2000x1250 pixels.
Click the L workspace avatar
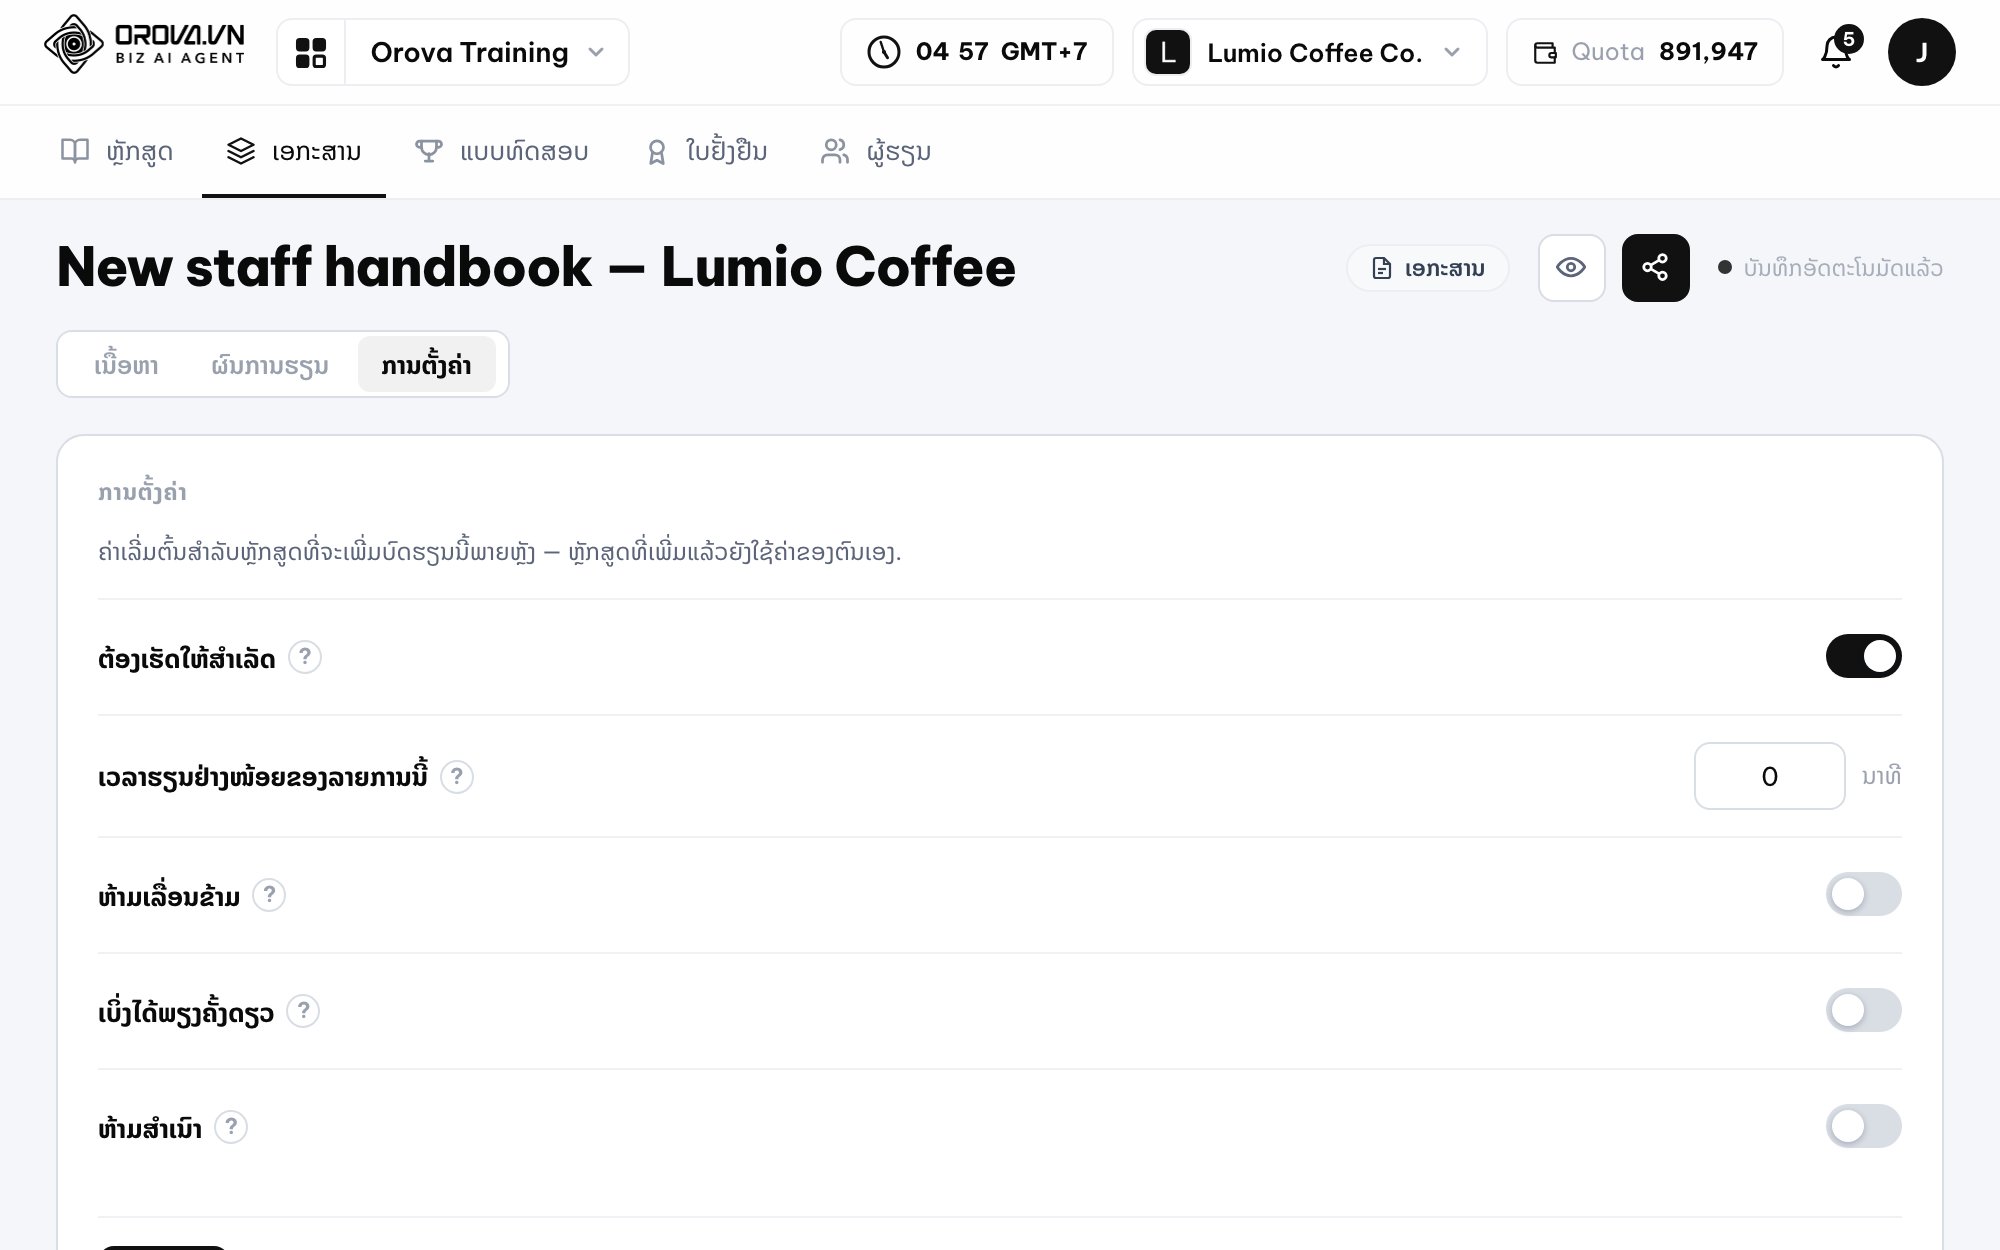pos(1167,52)
